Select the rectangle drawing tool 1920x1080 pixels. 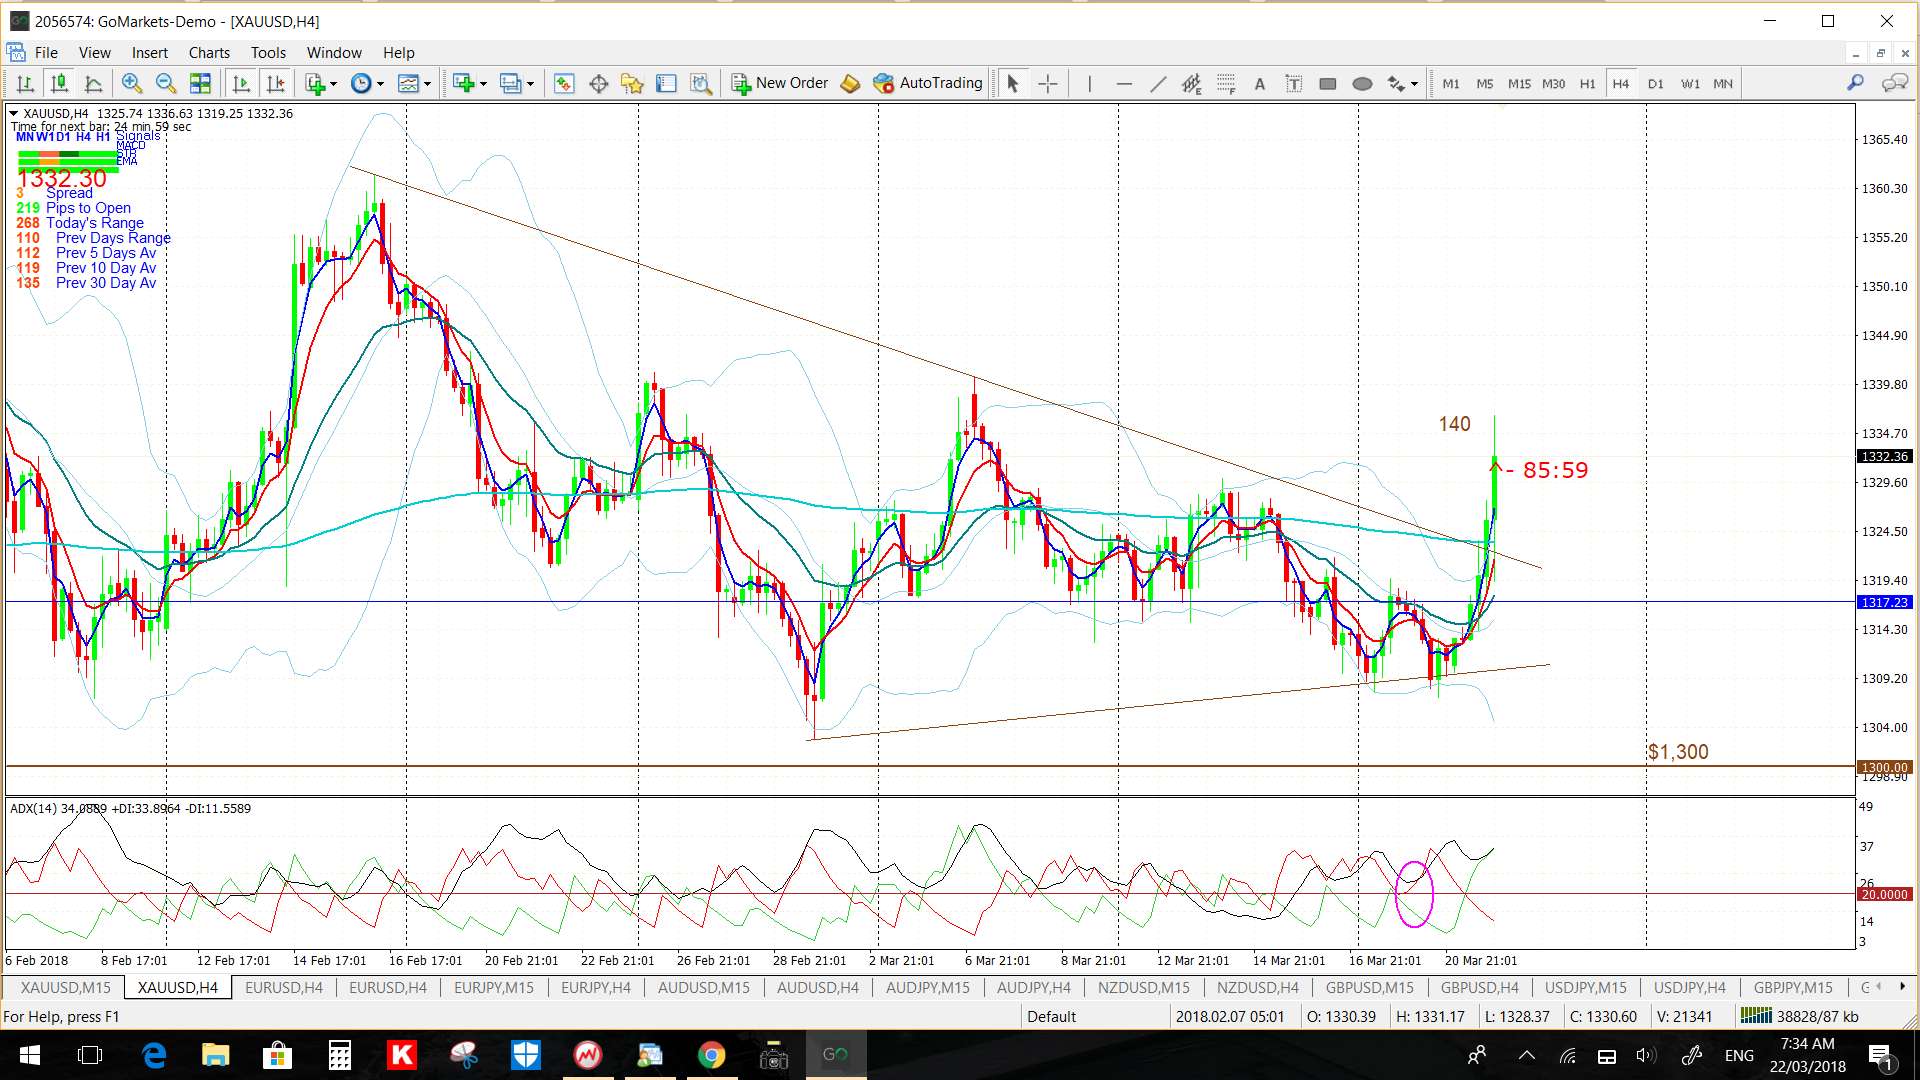(1328, 84)
